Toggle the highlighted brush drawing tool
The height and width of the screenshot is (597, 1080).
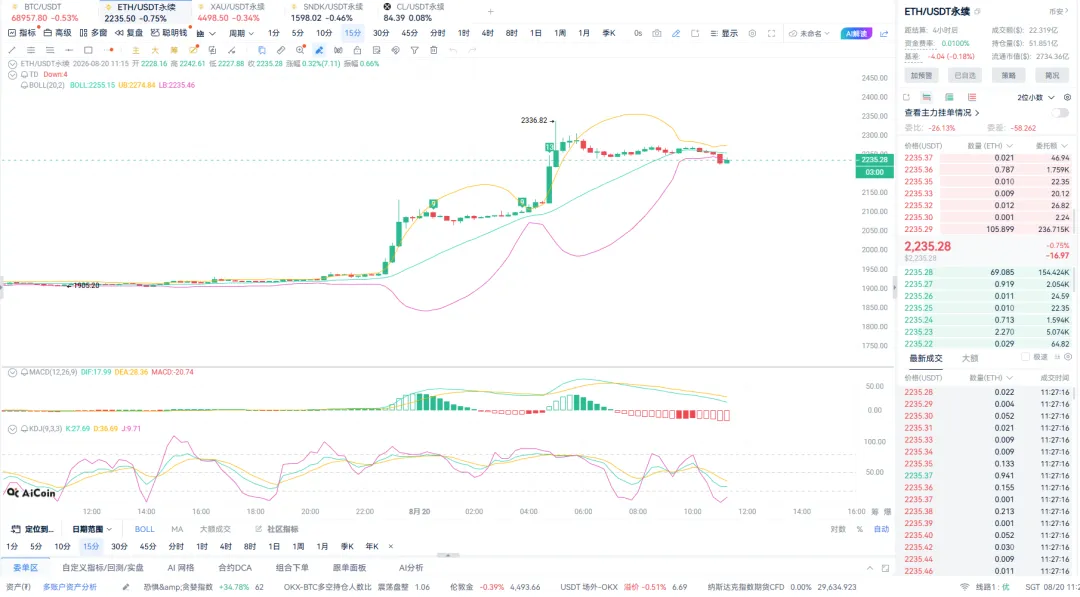coord(319,50)
